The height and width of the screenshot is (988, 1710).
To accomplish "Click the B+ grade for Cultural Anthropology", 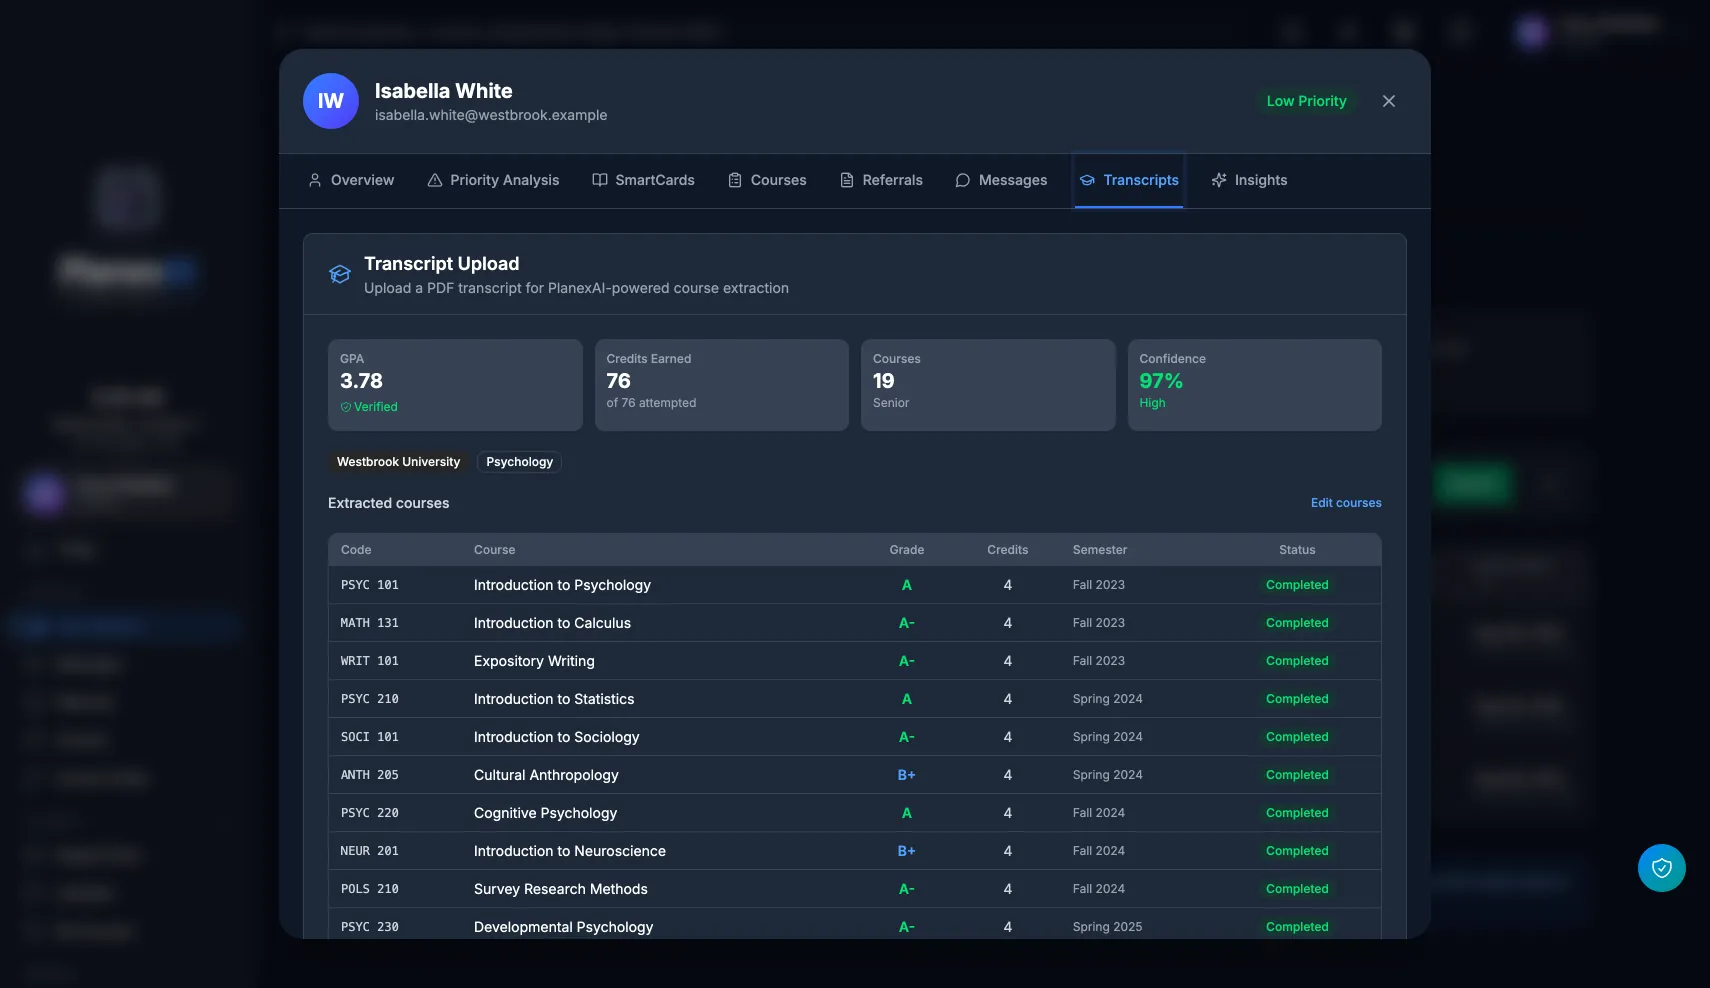I will click(x=907, y=775).
